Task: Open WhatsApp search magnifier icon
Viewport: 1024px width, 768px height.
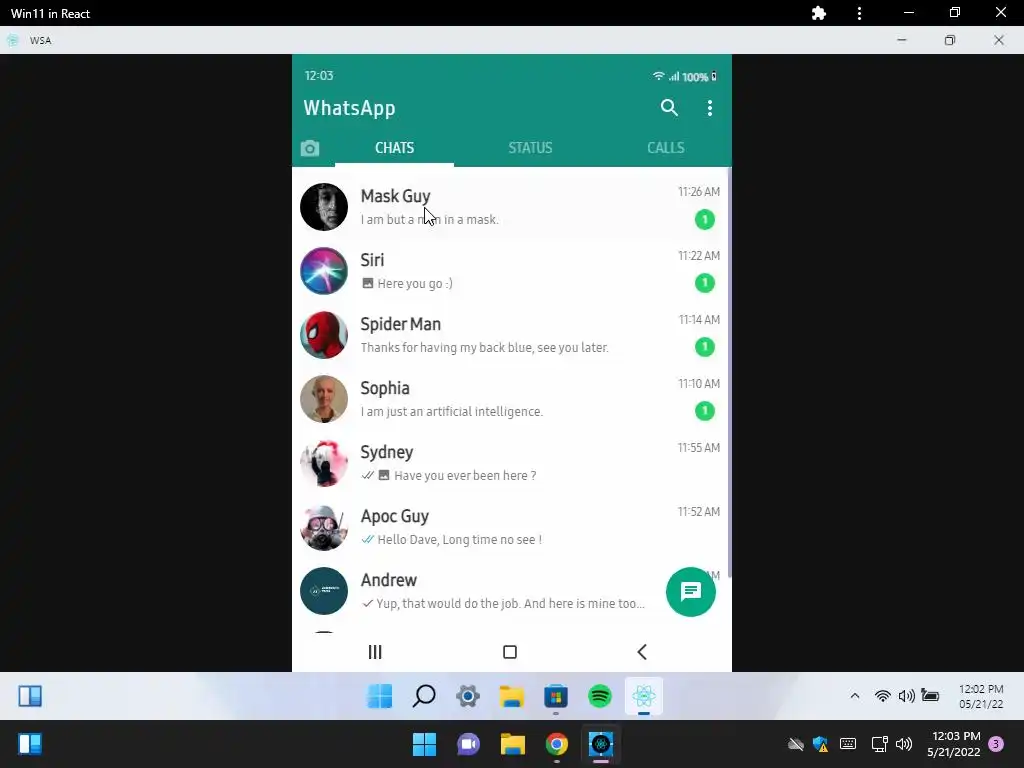Action: point(669,108)
